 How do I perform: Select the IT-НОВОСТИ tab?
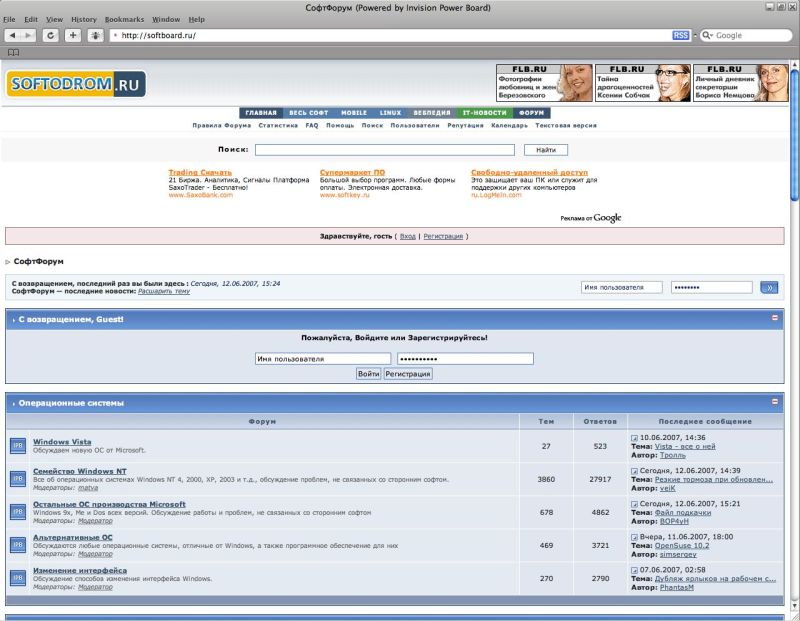[x=485, y=113]
